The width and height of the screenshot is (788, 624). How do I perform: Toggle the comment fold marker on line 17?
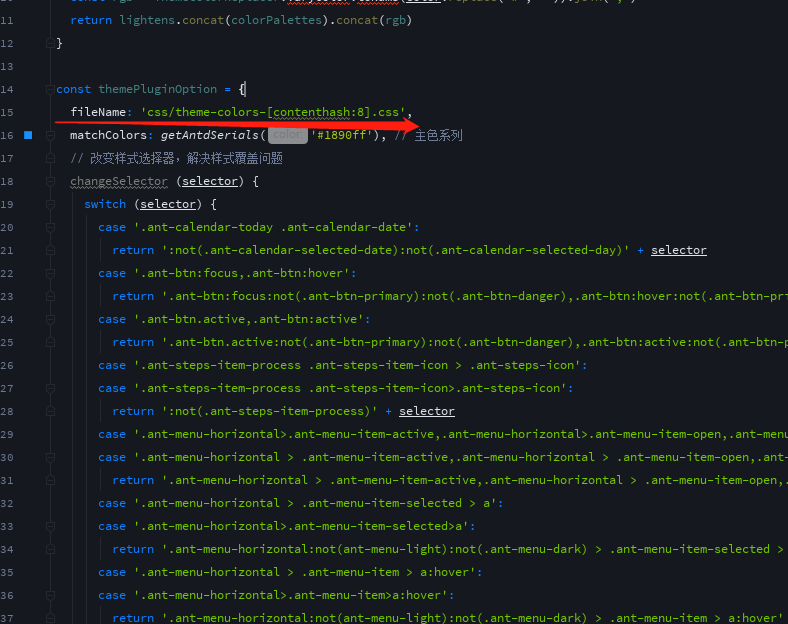50,158
